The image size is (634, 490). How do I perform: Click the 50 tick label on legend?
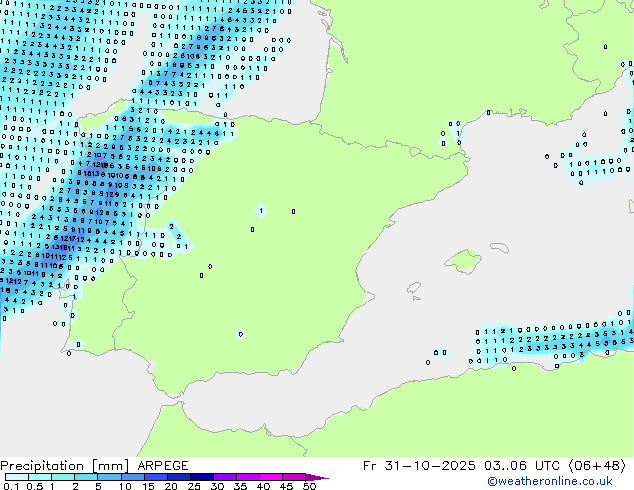(310, 487)
